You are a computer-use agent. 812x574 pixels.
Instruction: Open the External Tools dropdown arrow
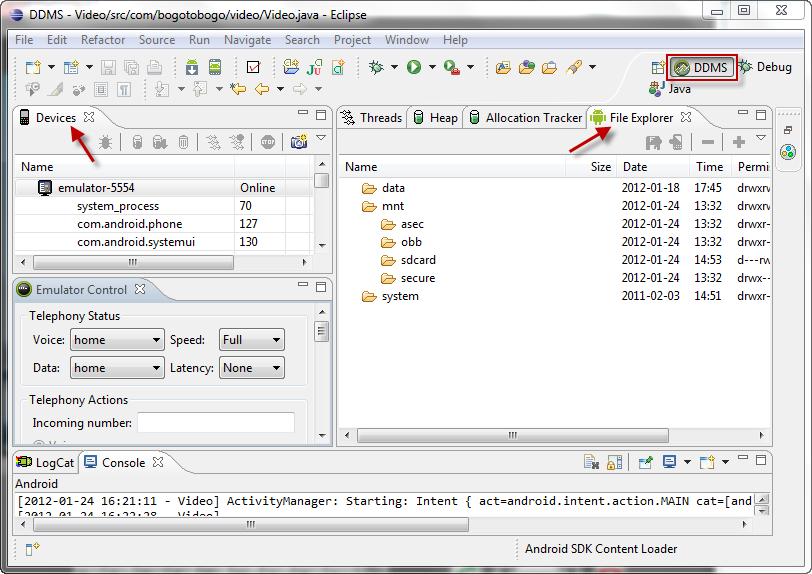[471, 67]
